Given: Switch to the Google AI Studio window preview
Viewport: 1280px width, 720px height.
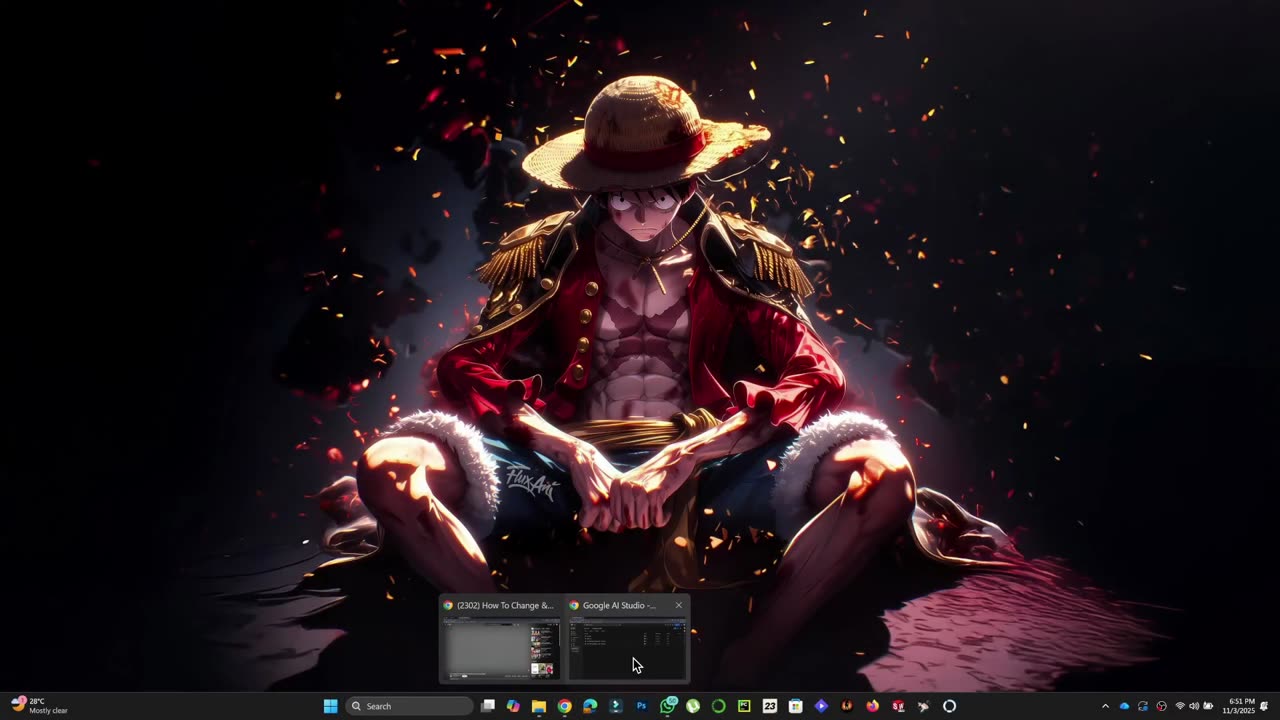Looking at the screenshot, I should coord(627,649).
